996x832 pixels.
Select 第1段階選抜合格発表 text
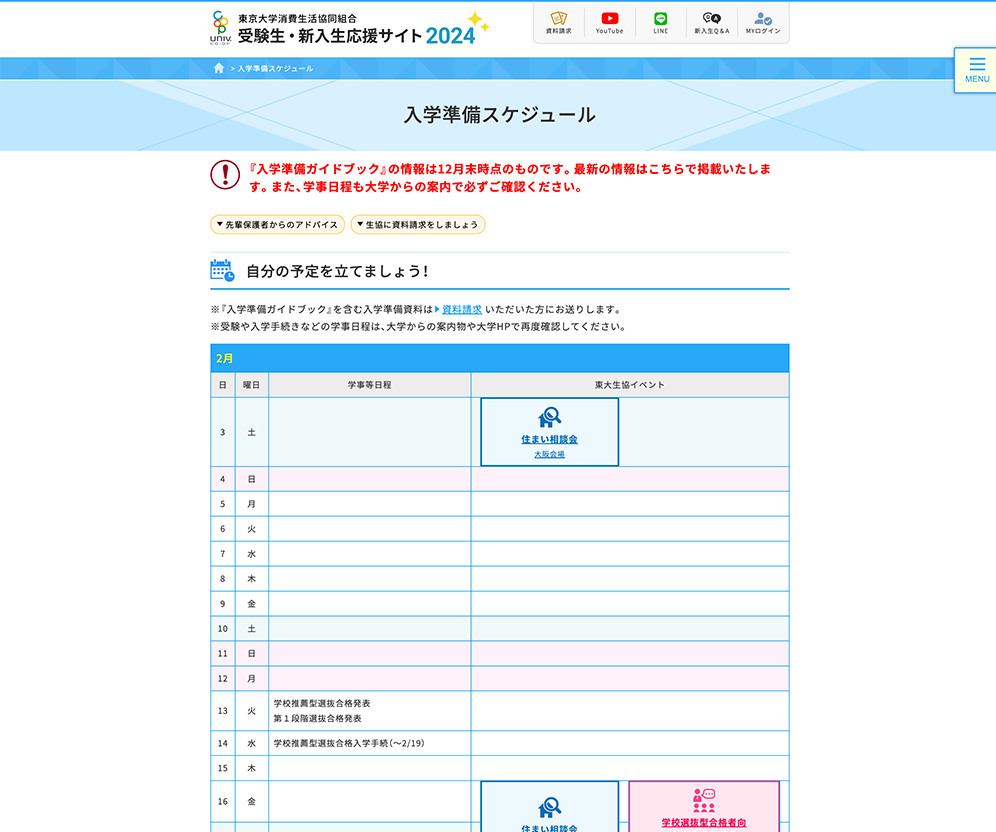point(318,718)
